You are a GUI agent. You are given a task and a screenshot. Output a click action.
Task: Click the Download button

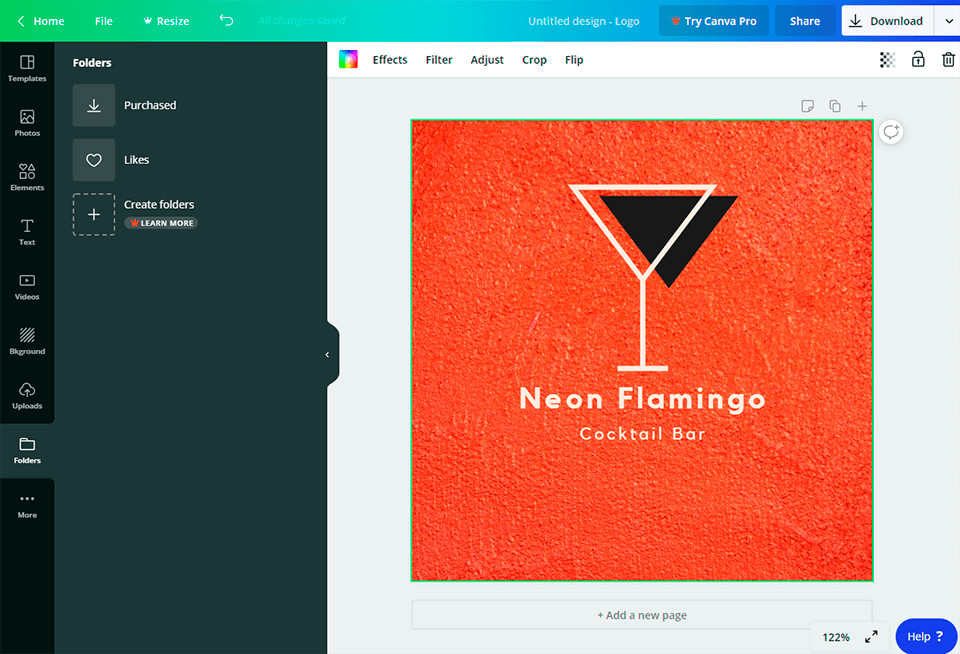(x=887, y=21)
